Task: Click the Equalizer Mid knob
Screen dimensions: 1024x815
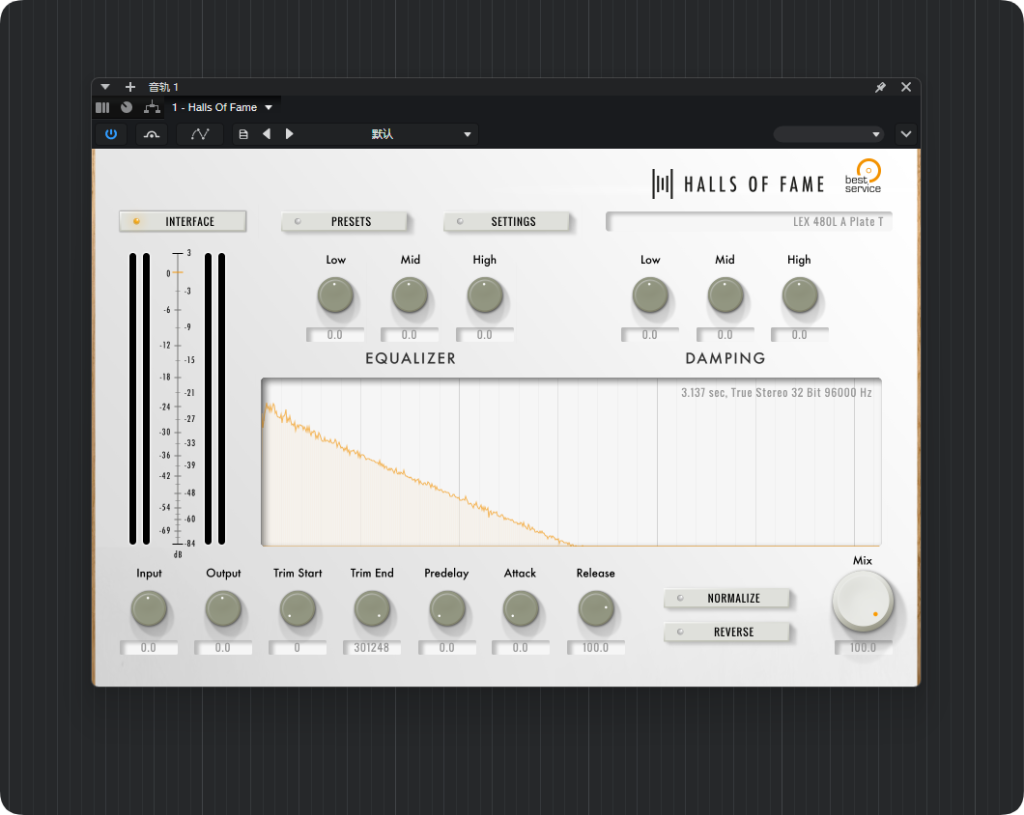Action: (x=410, y=295)
